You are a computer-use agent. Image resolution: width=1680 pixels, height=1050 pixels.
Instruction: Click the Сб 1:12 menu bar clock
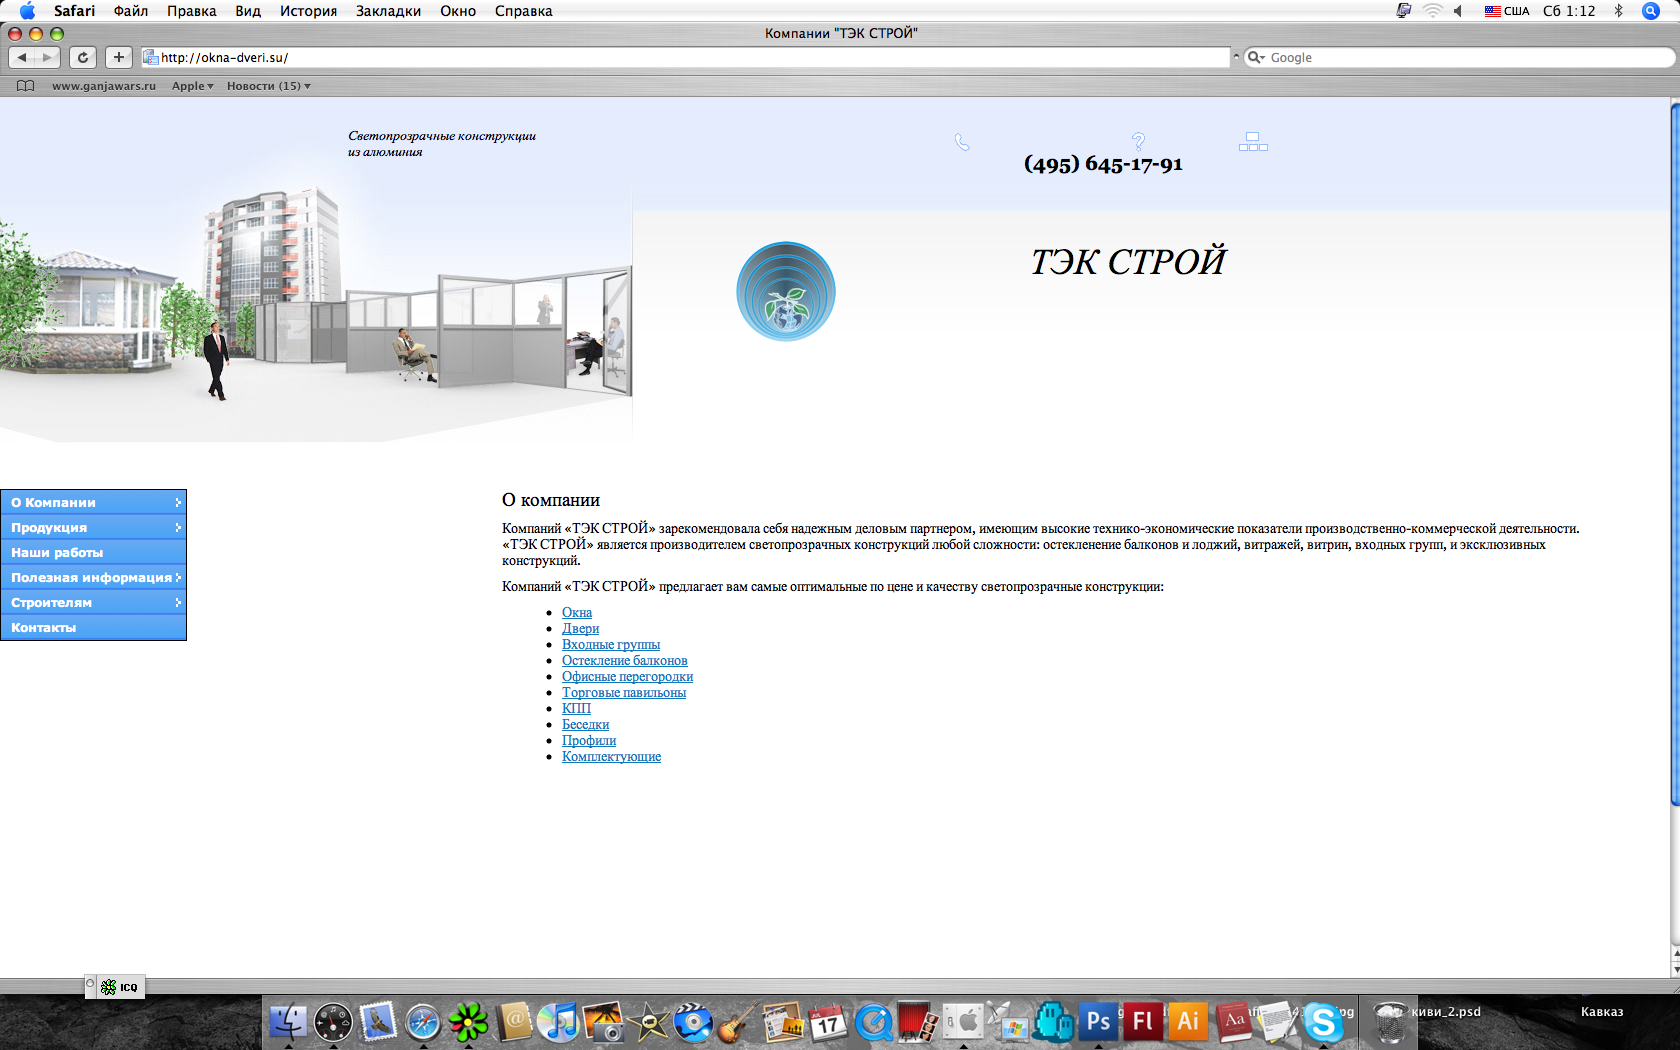pos(1569,11)
